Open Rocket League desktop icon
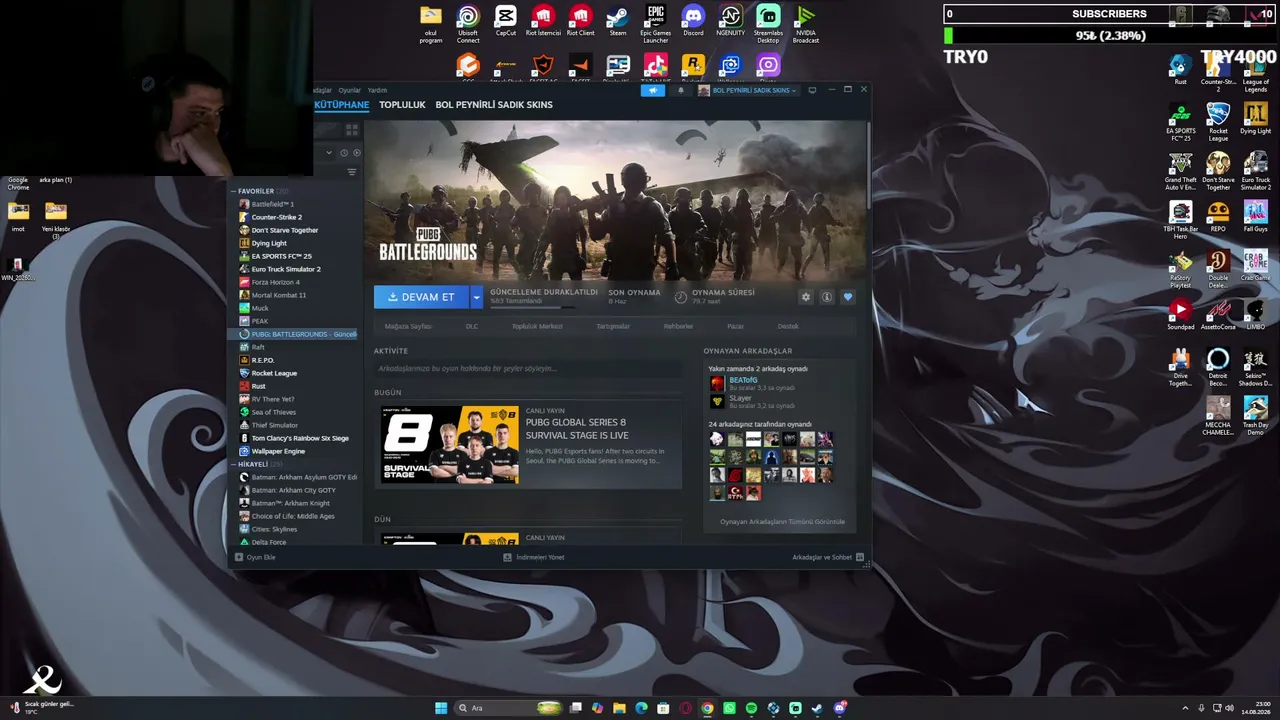This screenshot has height=720, width=1280. click(x=1218, y=119)
